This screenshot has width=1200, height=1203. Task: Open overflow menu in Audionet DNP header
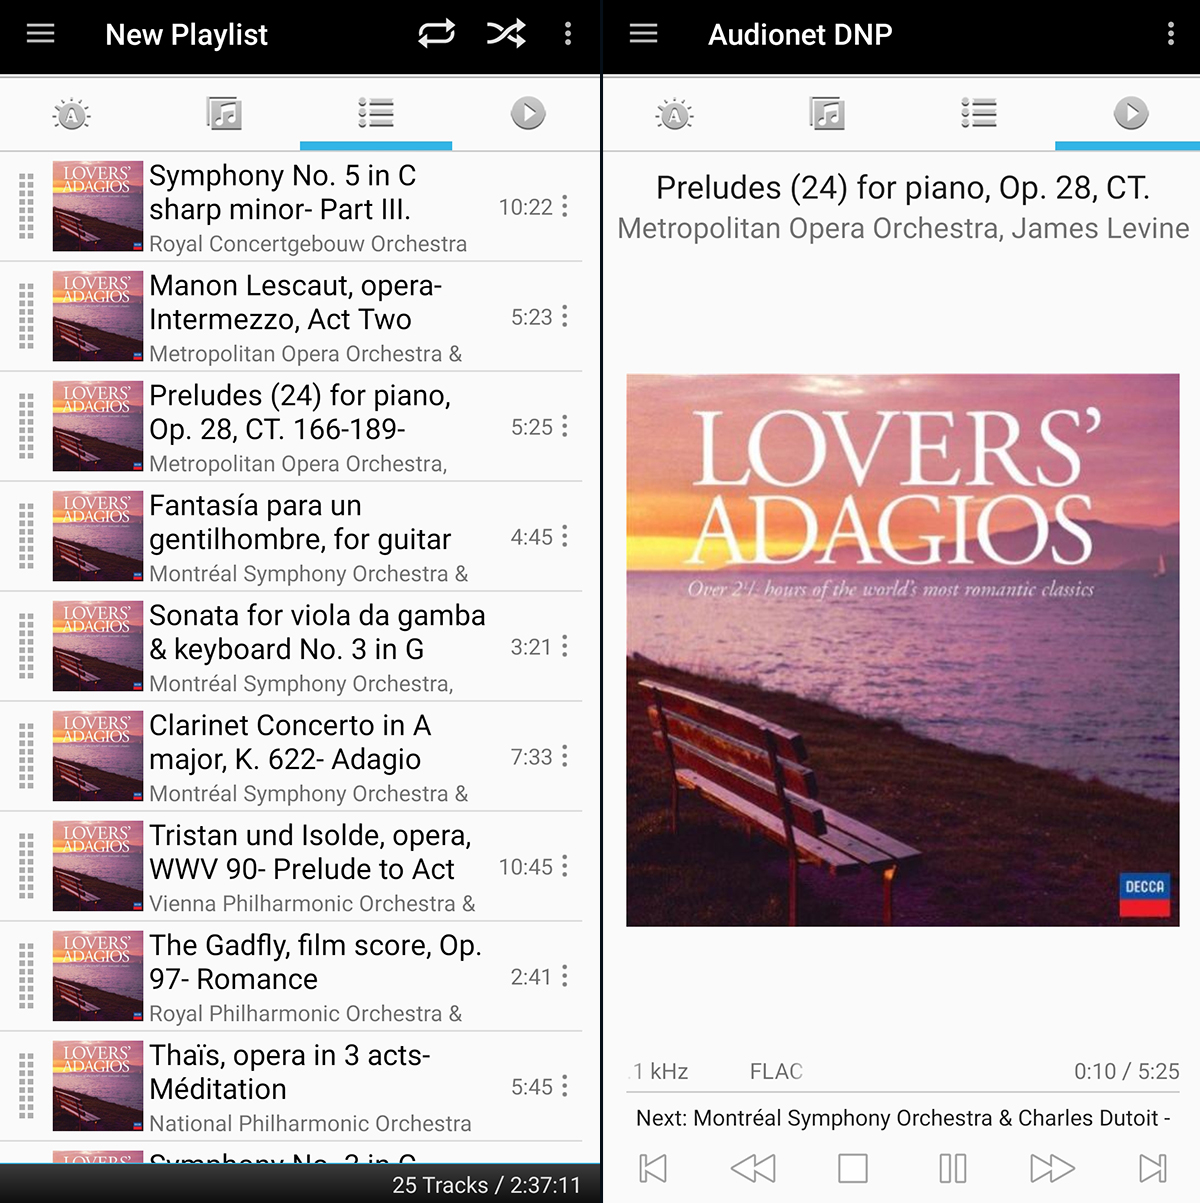pyautogui.click(x=1171, y=34)
